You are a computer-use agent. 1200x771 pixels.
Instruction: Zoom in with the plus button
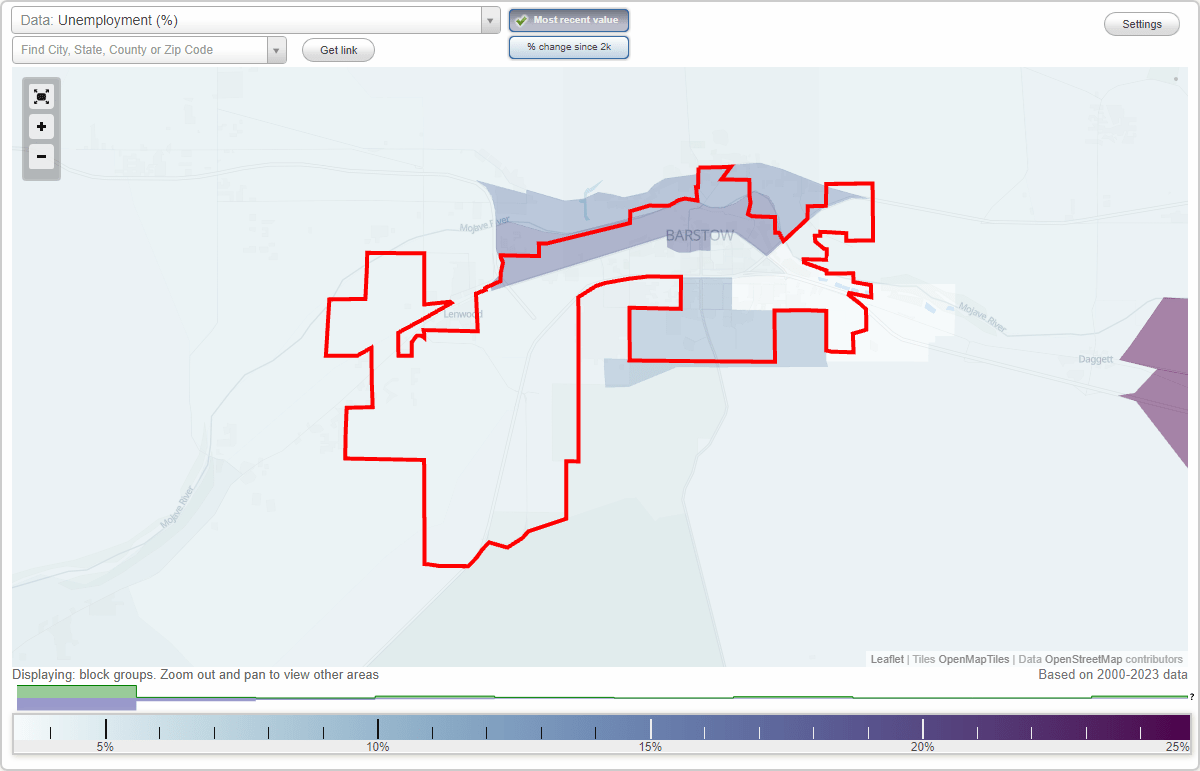click(41, 127)
